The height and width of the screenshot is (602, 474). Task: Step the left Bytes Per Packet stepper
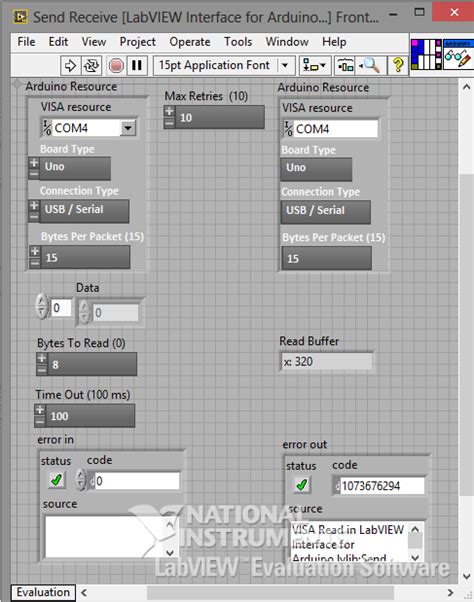pos(35,256)
